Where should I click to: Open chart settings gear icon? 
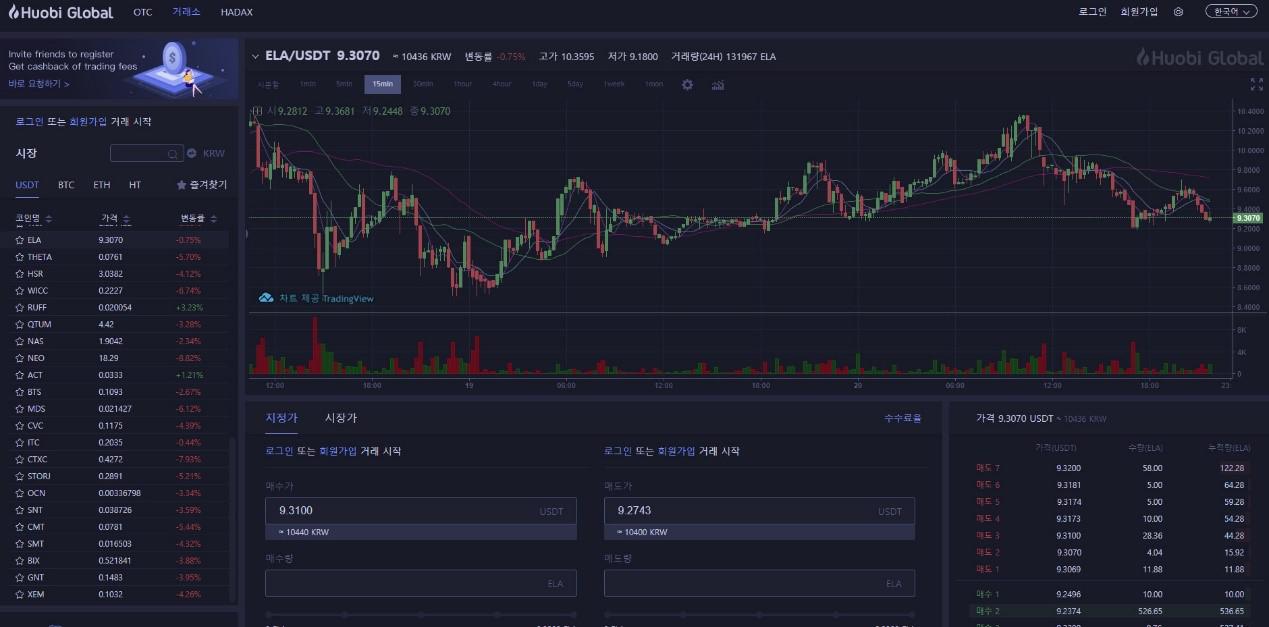687,84
